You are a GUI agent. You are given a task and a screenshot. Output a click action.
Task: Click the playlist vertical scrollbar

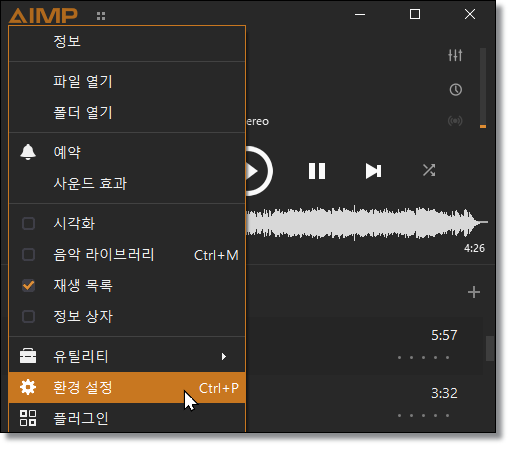(x=490, y=348)
